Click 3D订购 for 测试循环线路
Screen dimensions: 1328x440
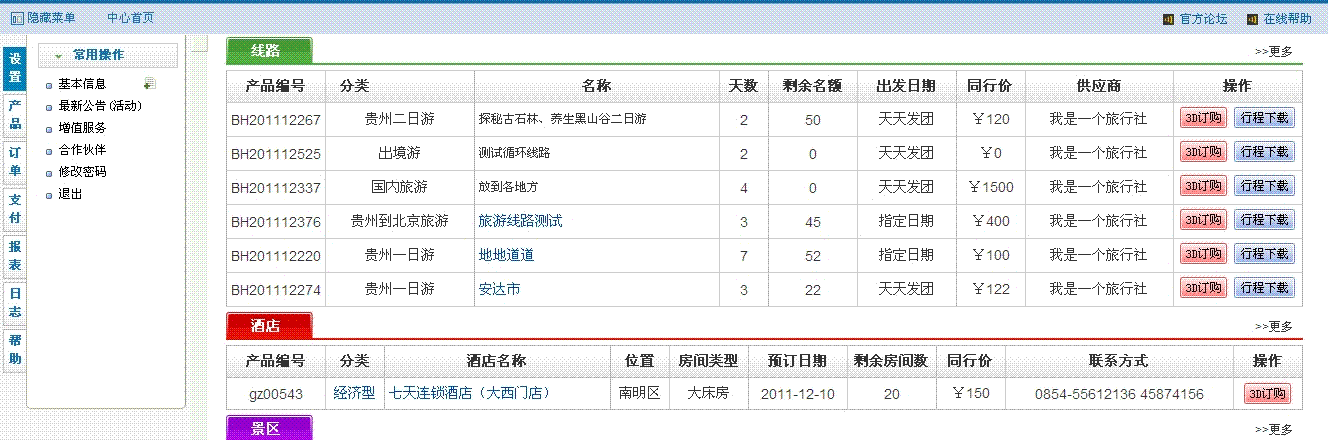1203,152
